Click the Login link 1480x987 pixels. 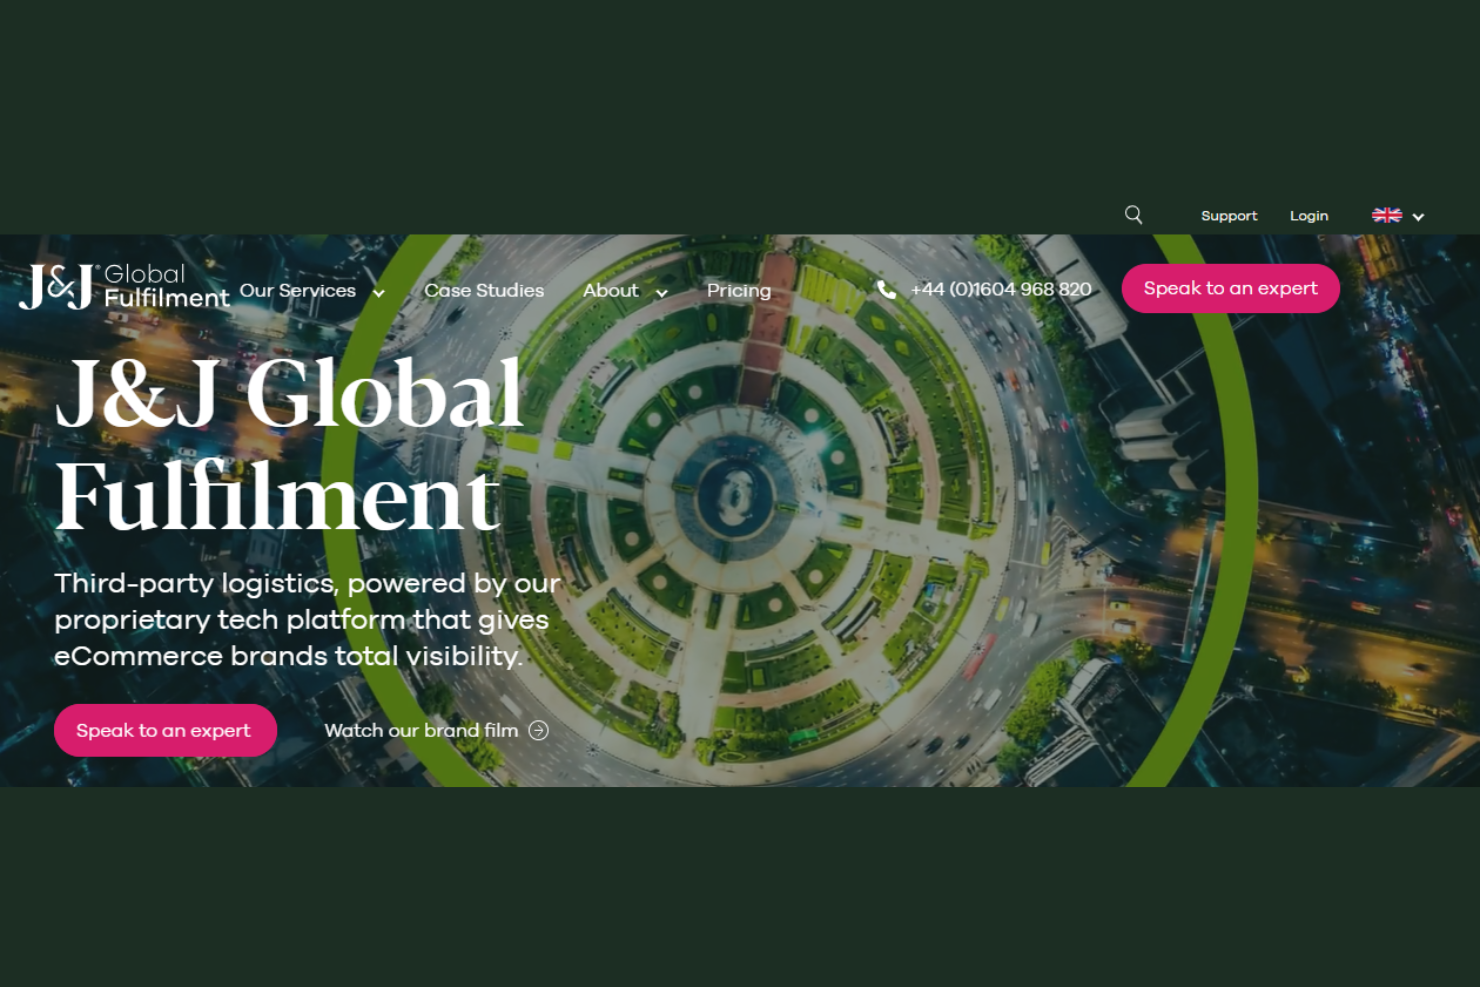1309,215
